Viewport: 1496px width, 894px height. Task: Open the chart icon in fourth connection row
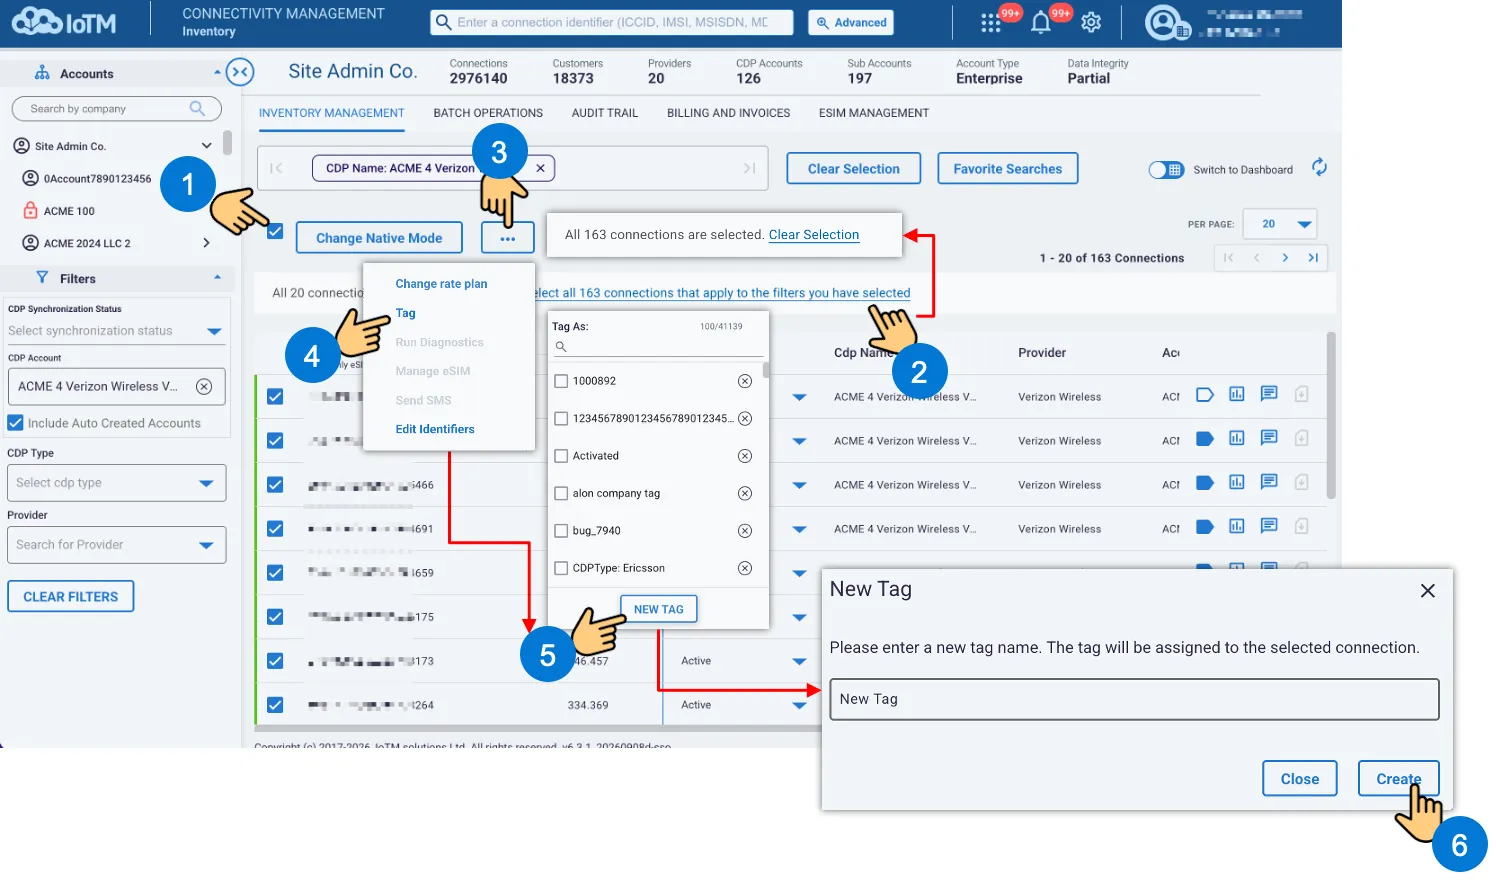click(1237, 526)
